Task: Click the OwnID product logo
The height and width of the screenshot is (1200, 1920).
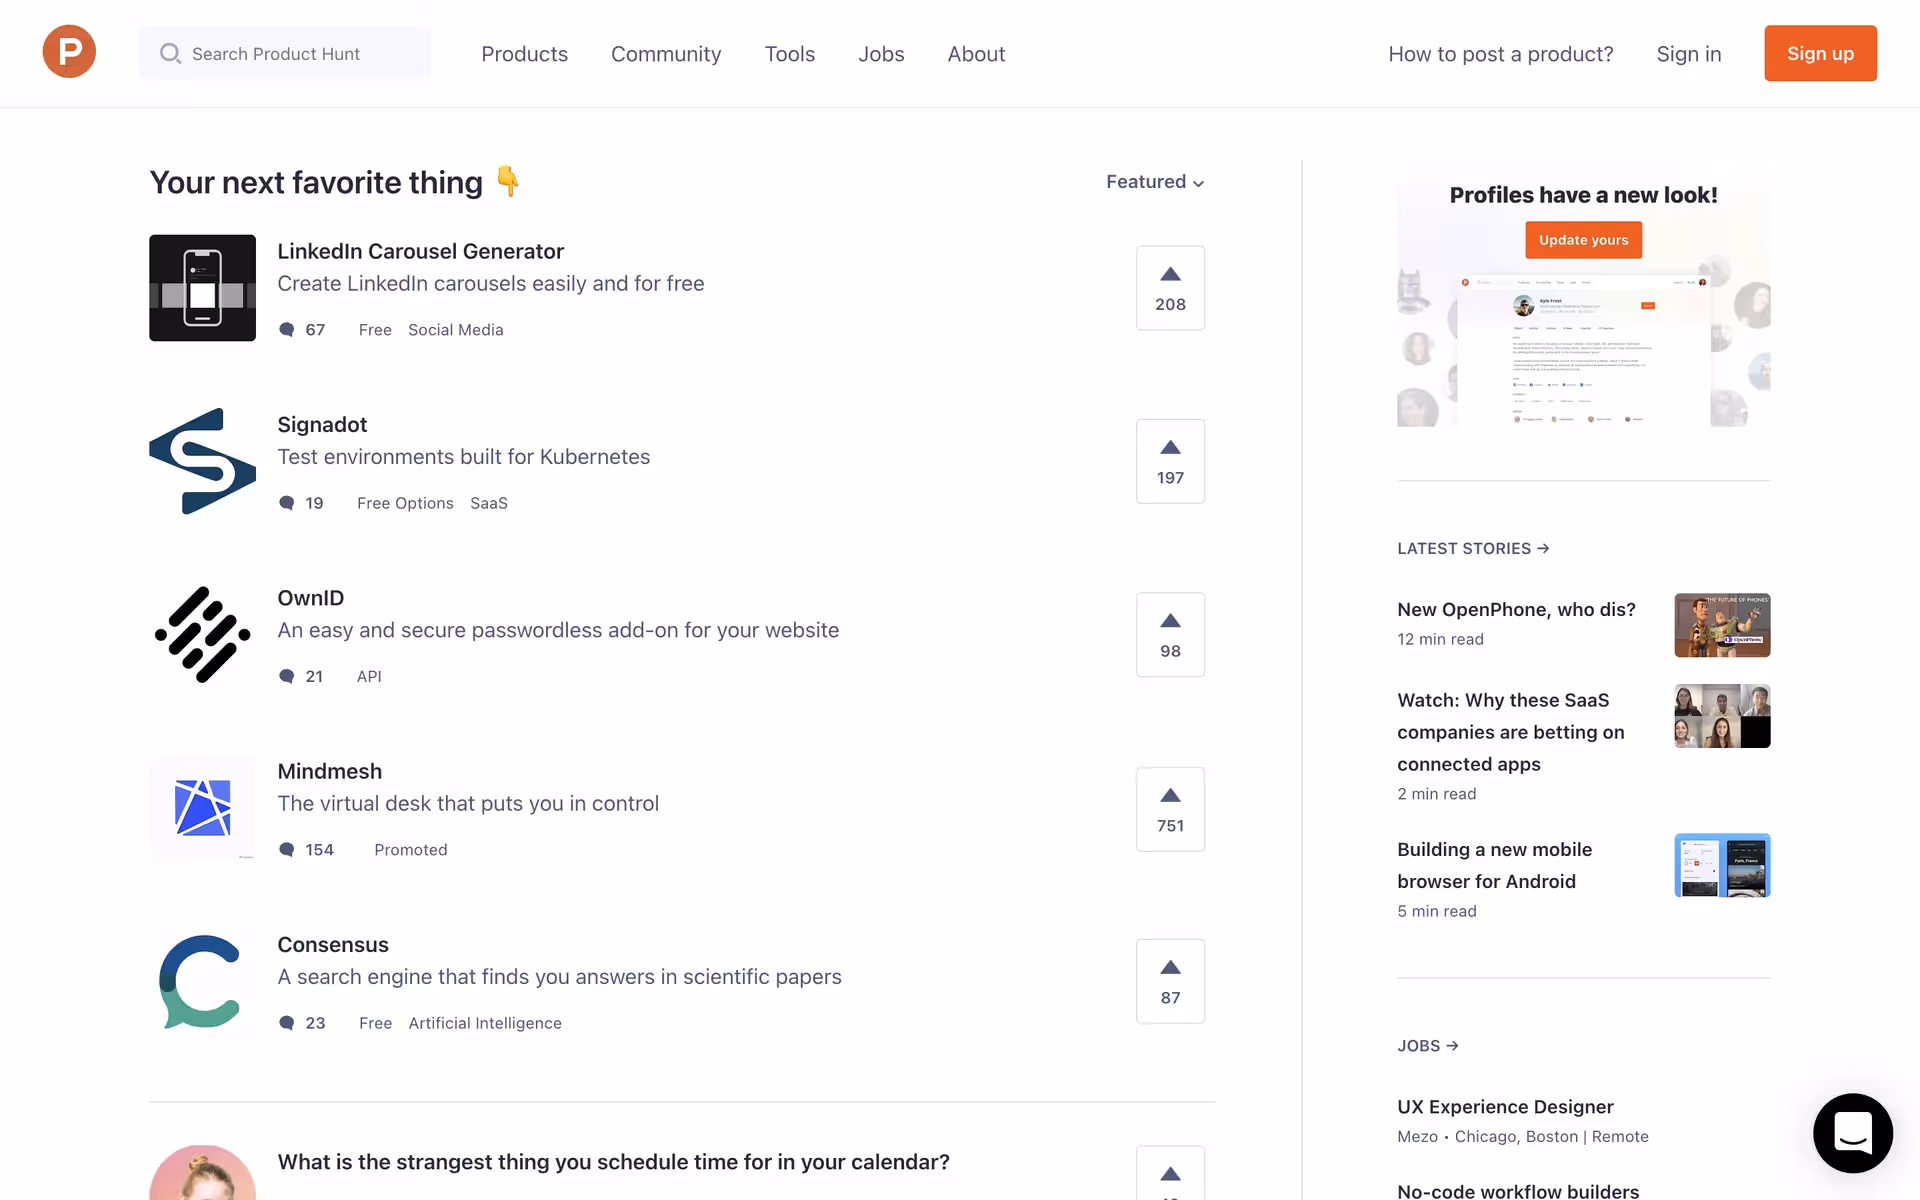Action: pyautogui.click(x=202, y=635)
